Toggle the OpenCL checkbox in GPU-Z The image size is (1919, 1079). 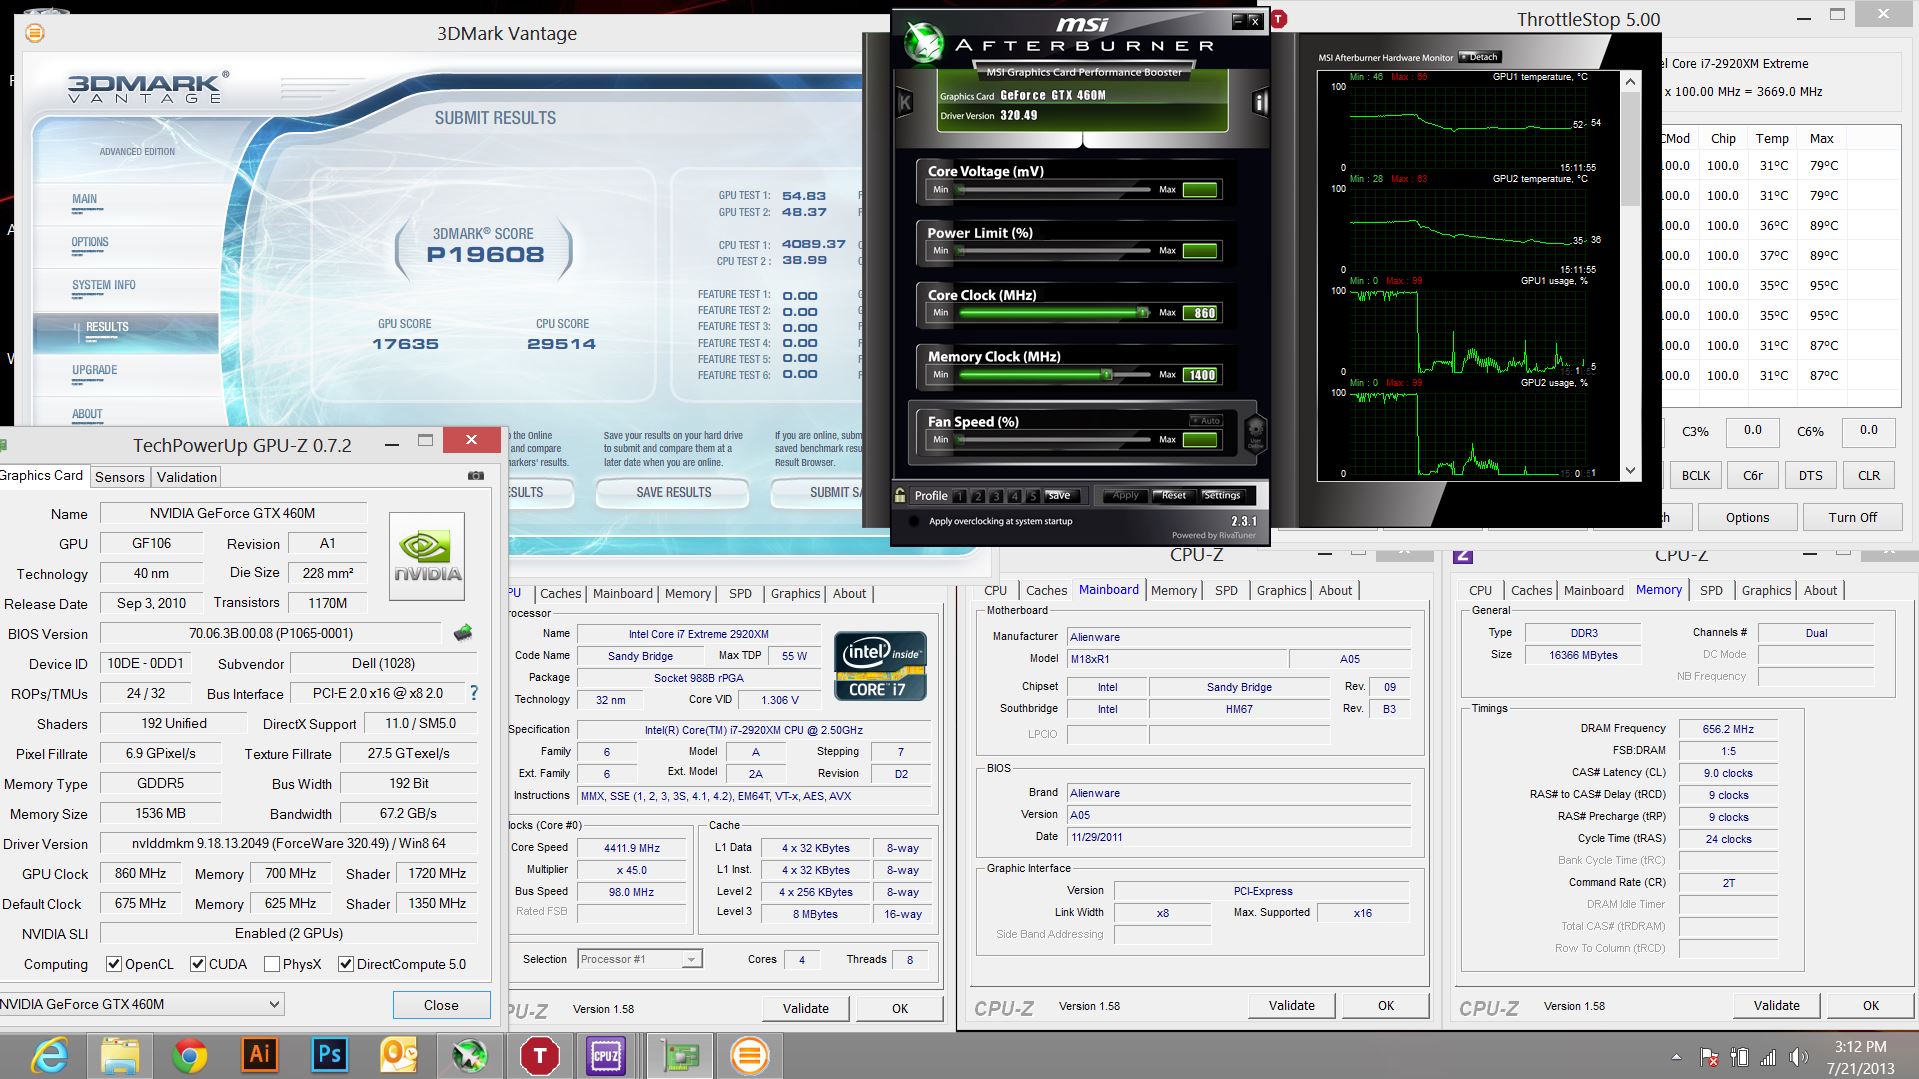coord(114,964)
